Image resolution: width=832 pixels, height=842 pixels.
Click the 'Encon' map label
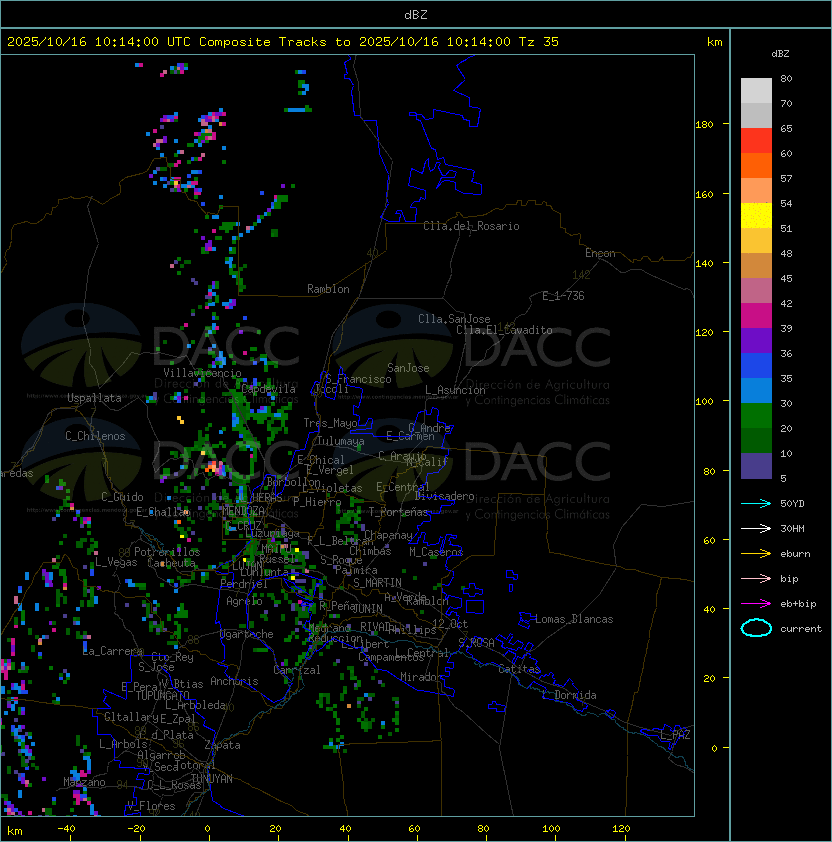point(600,253)
